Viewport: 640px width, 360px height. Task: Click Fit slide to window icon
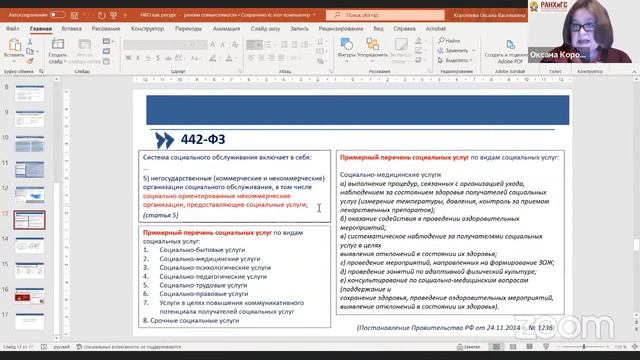pos(635,347)
